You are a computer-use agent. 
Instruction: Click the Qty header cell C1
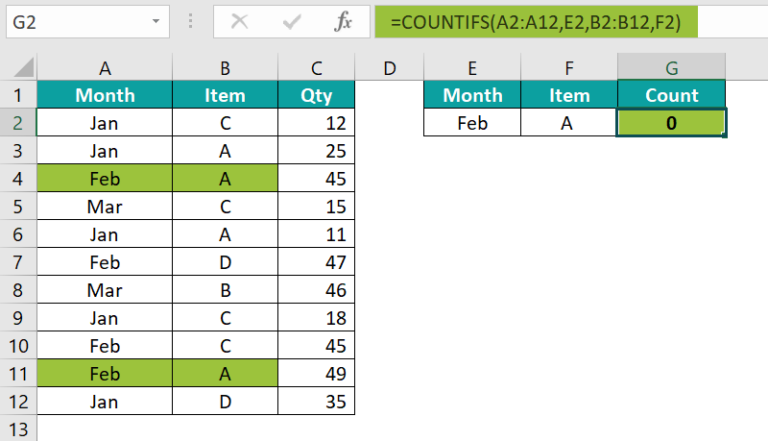click(316, 95)
